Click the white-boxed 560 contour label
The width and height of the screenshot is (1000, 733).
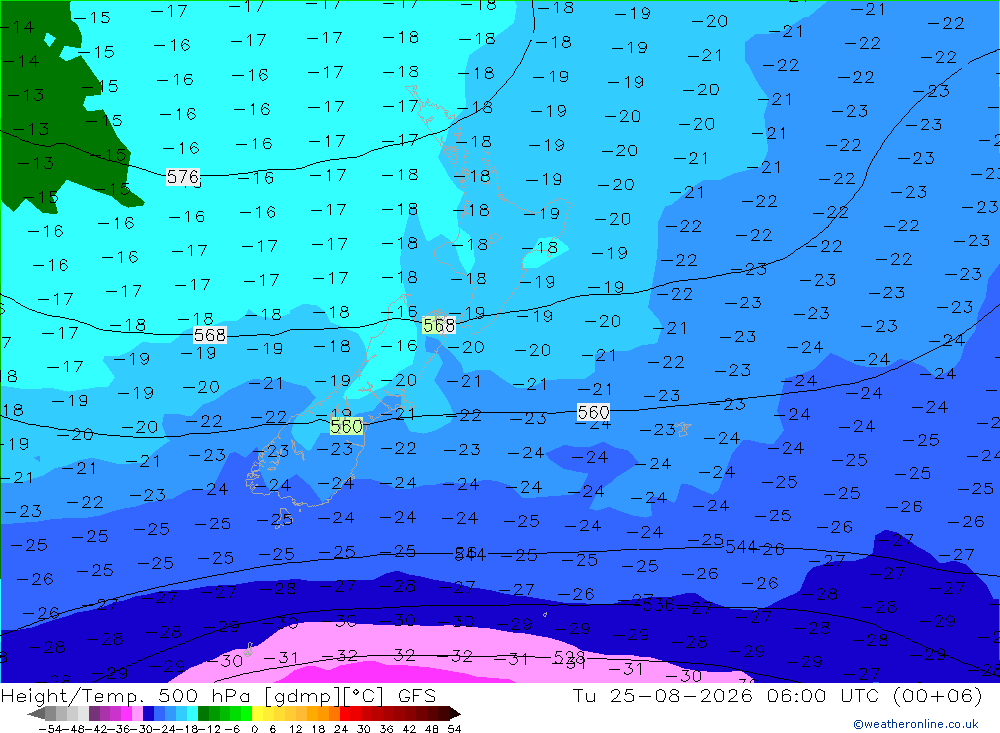tap(593, 412)
